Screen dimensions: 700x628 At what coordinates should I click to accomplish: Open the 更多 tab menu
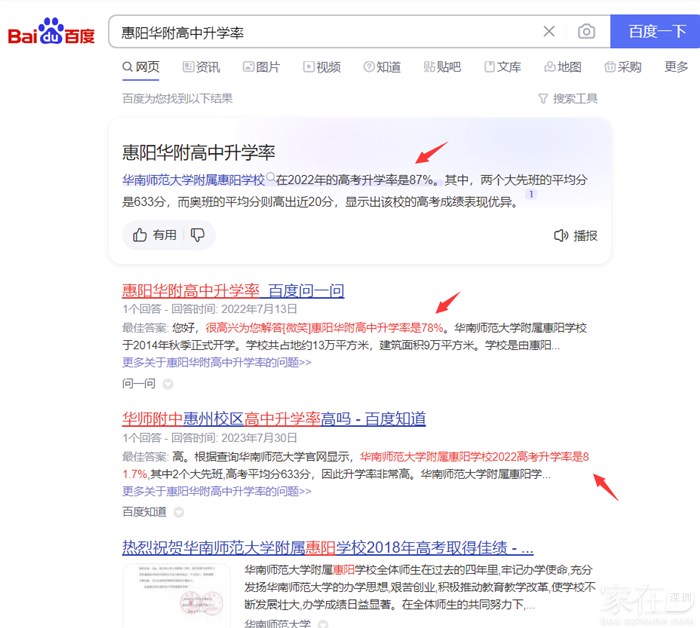pyautogui.click(x=676, y=67)
